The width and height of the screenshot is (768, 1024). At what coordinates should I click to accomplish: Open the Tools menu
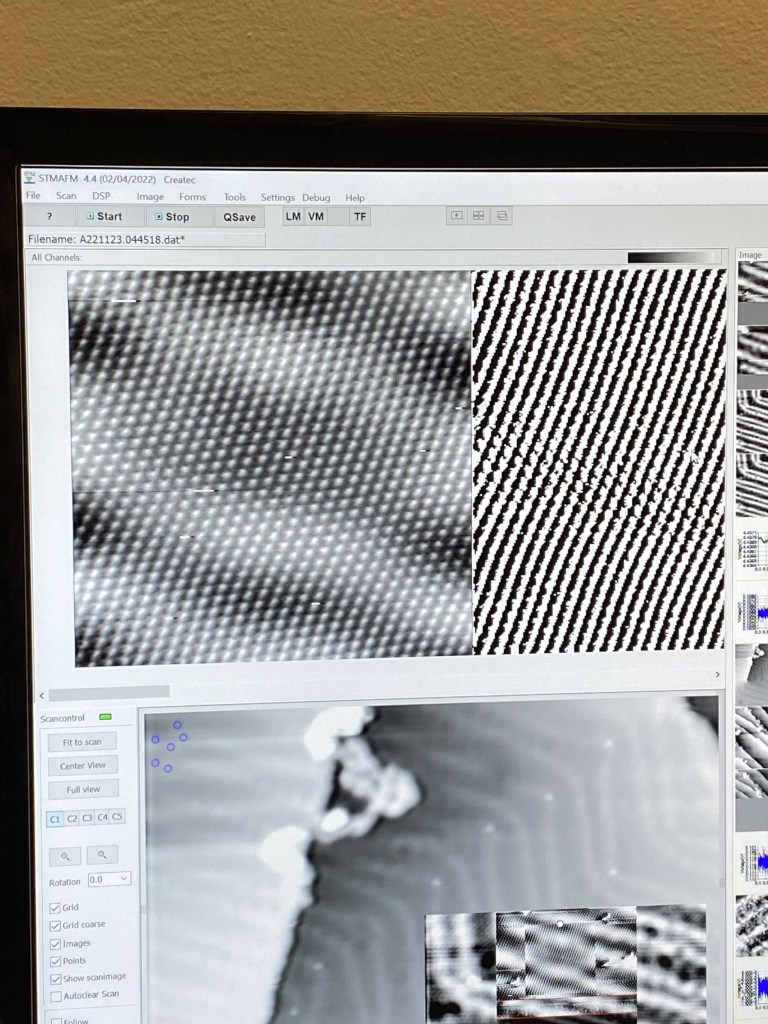coord(234,197)
